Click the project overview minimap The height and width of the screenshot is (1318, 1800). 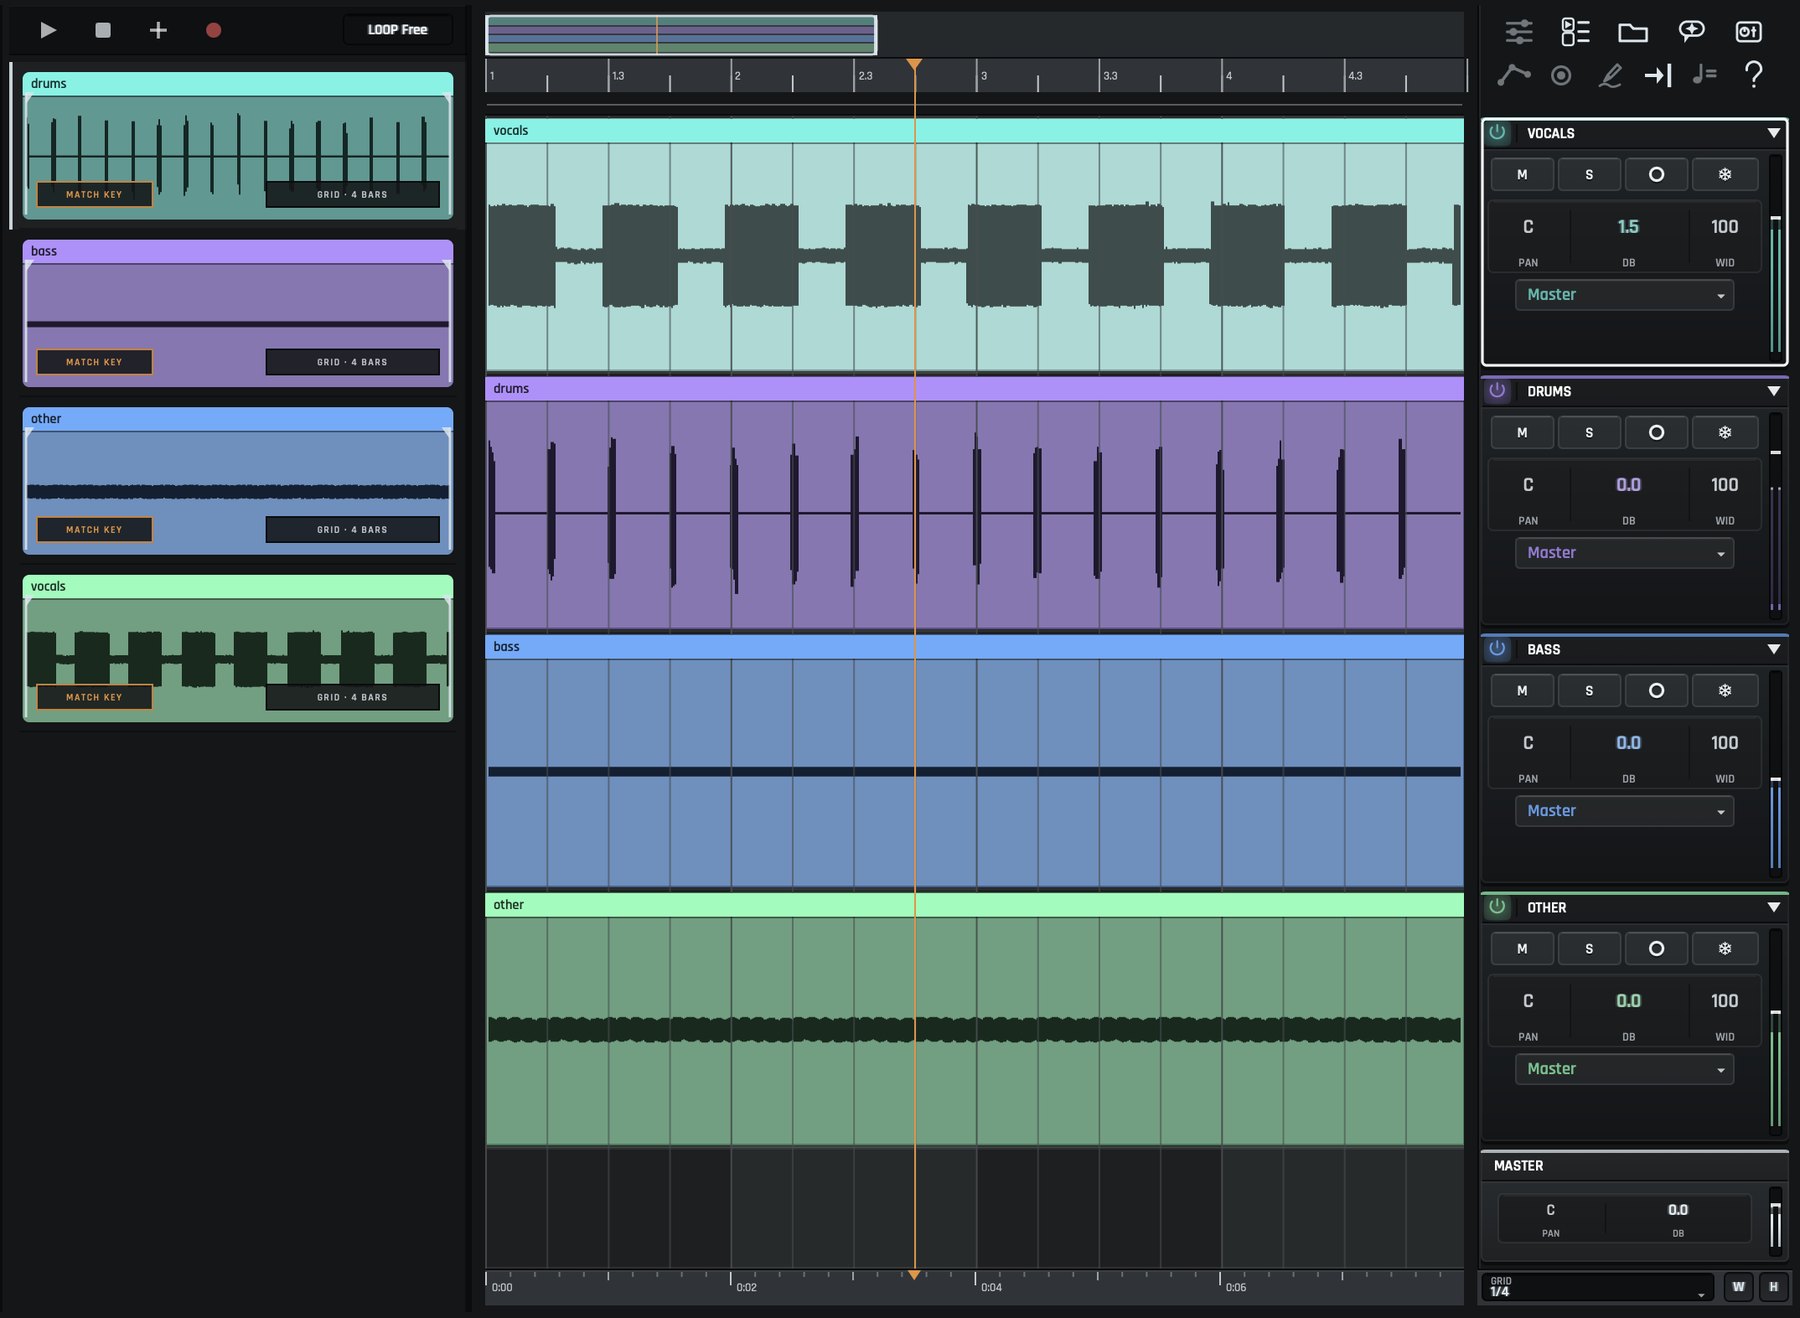pyautogui.click(x=681, y=35)
